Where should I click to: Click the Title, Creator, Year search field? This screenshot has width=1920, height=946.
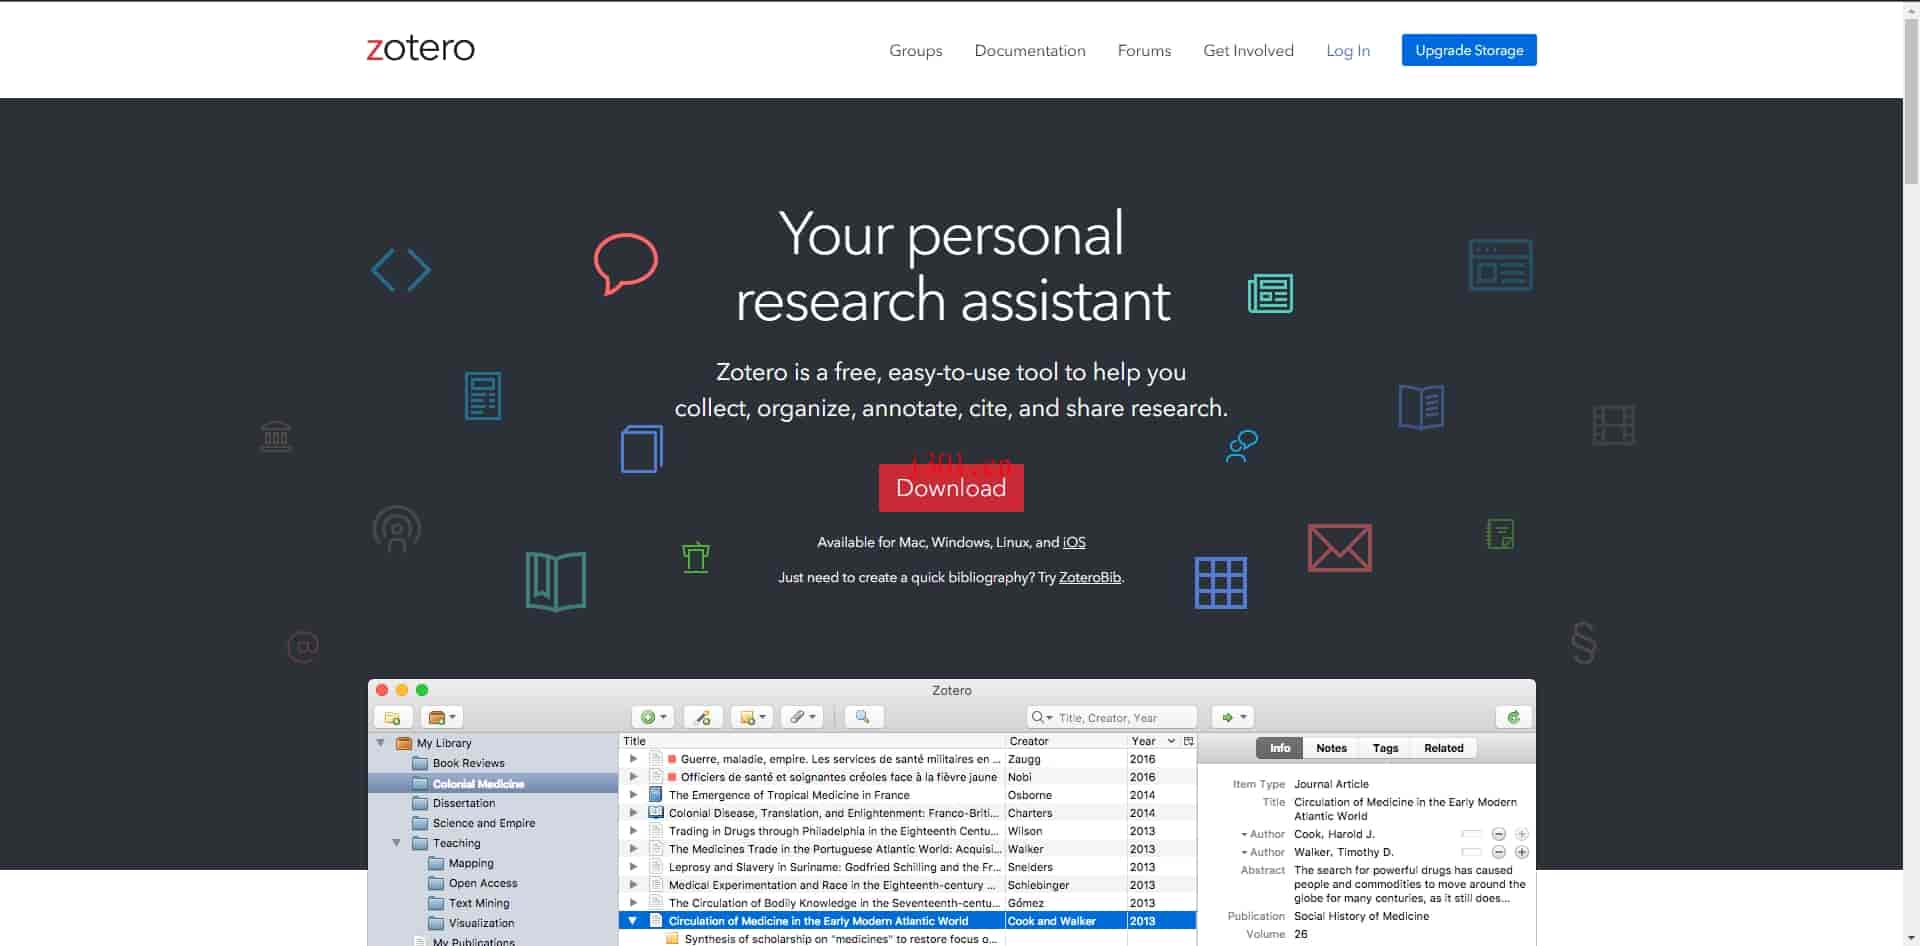1110,717
